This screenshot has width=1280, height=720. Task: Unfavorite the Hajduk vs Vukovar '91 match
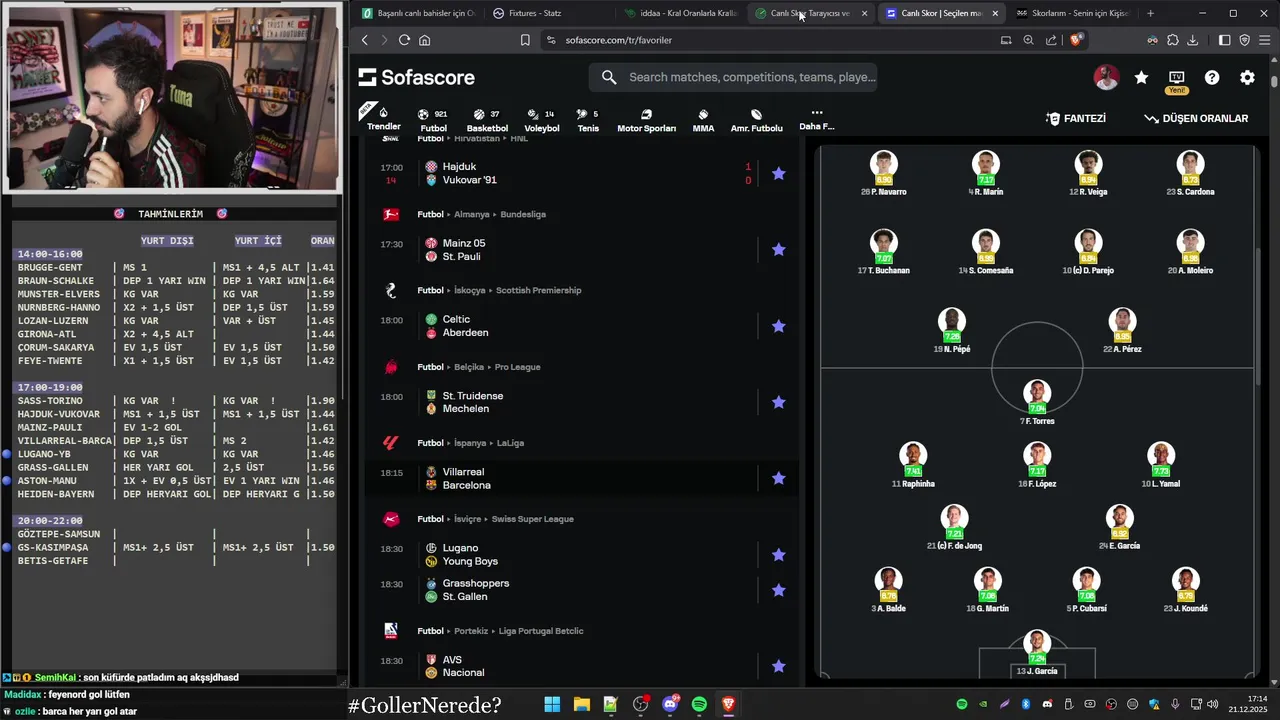point(779,173)
